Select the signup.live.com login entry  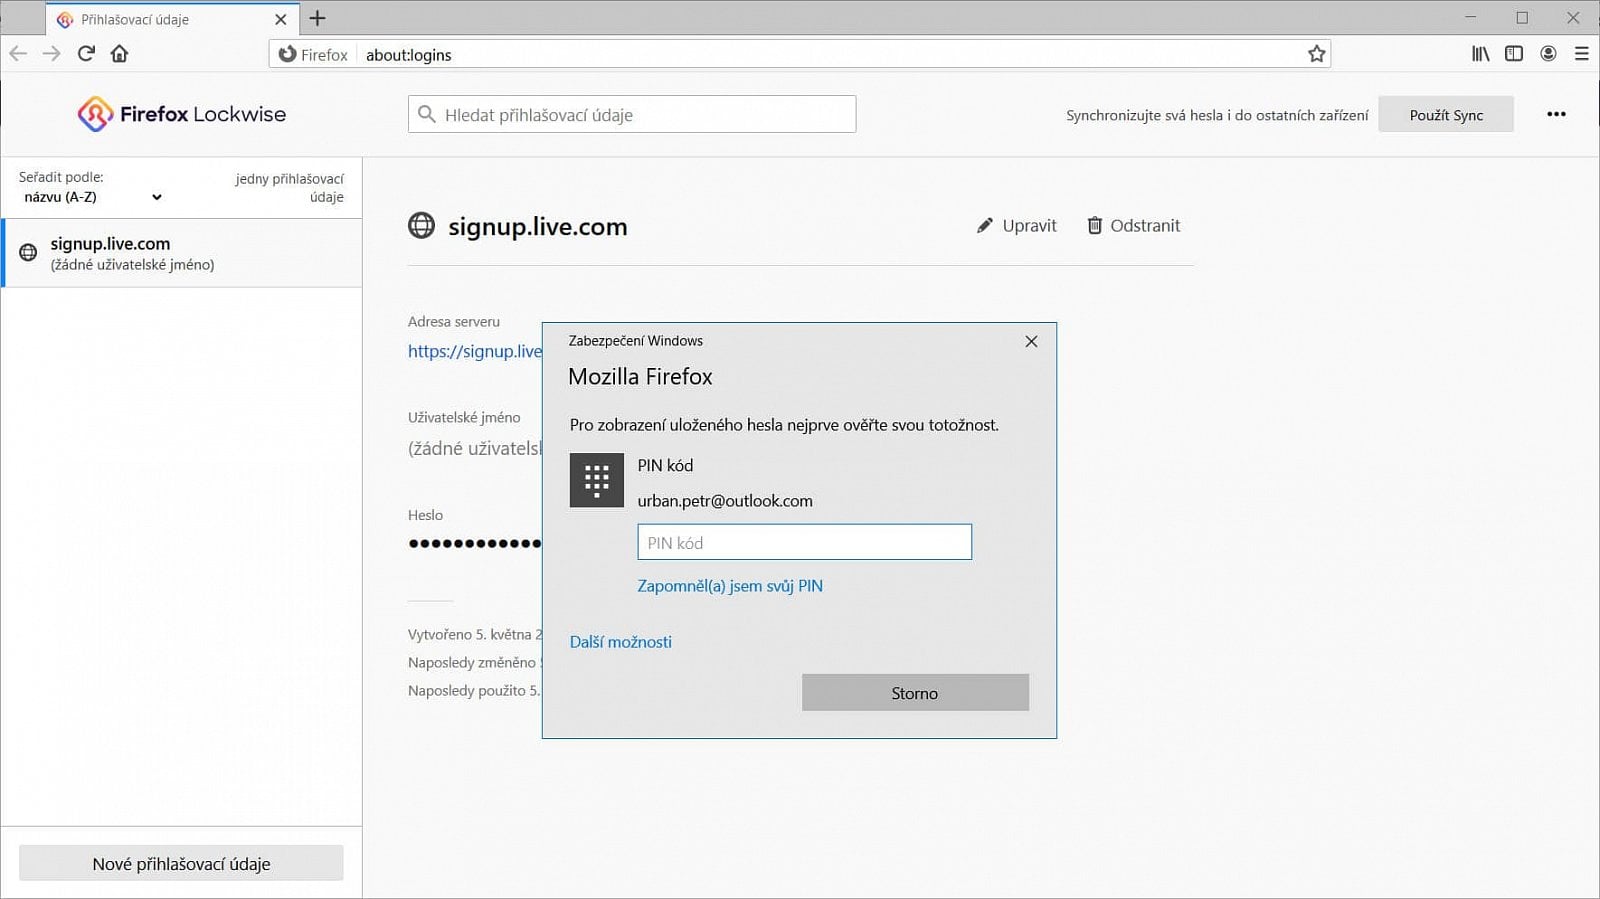point(182,253)
